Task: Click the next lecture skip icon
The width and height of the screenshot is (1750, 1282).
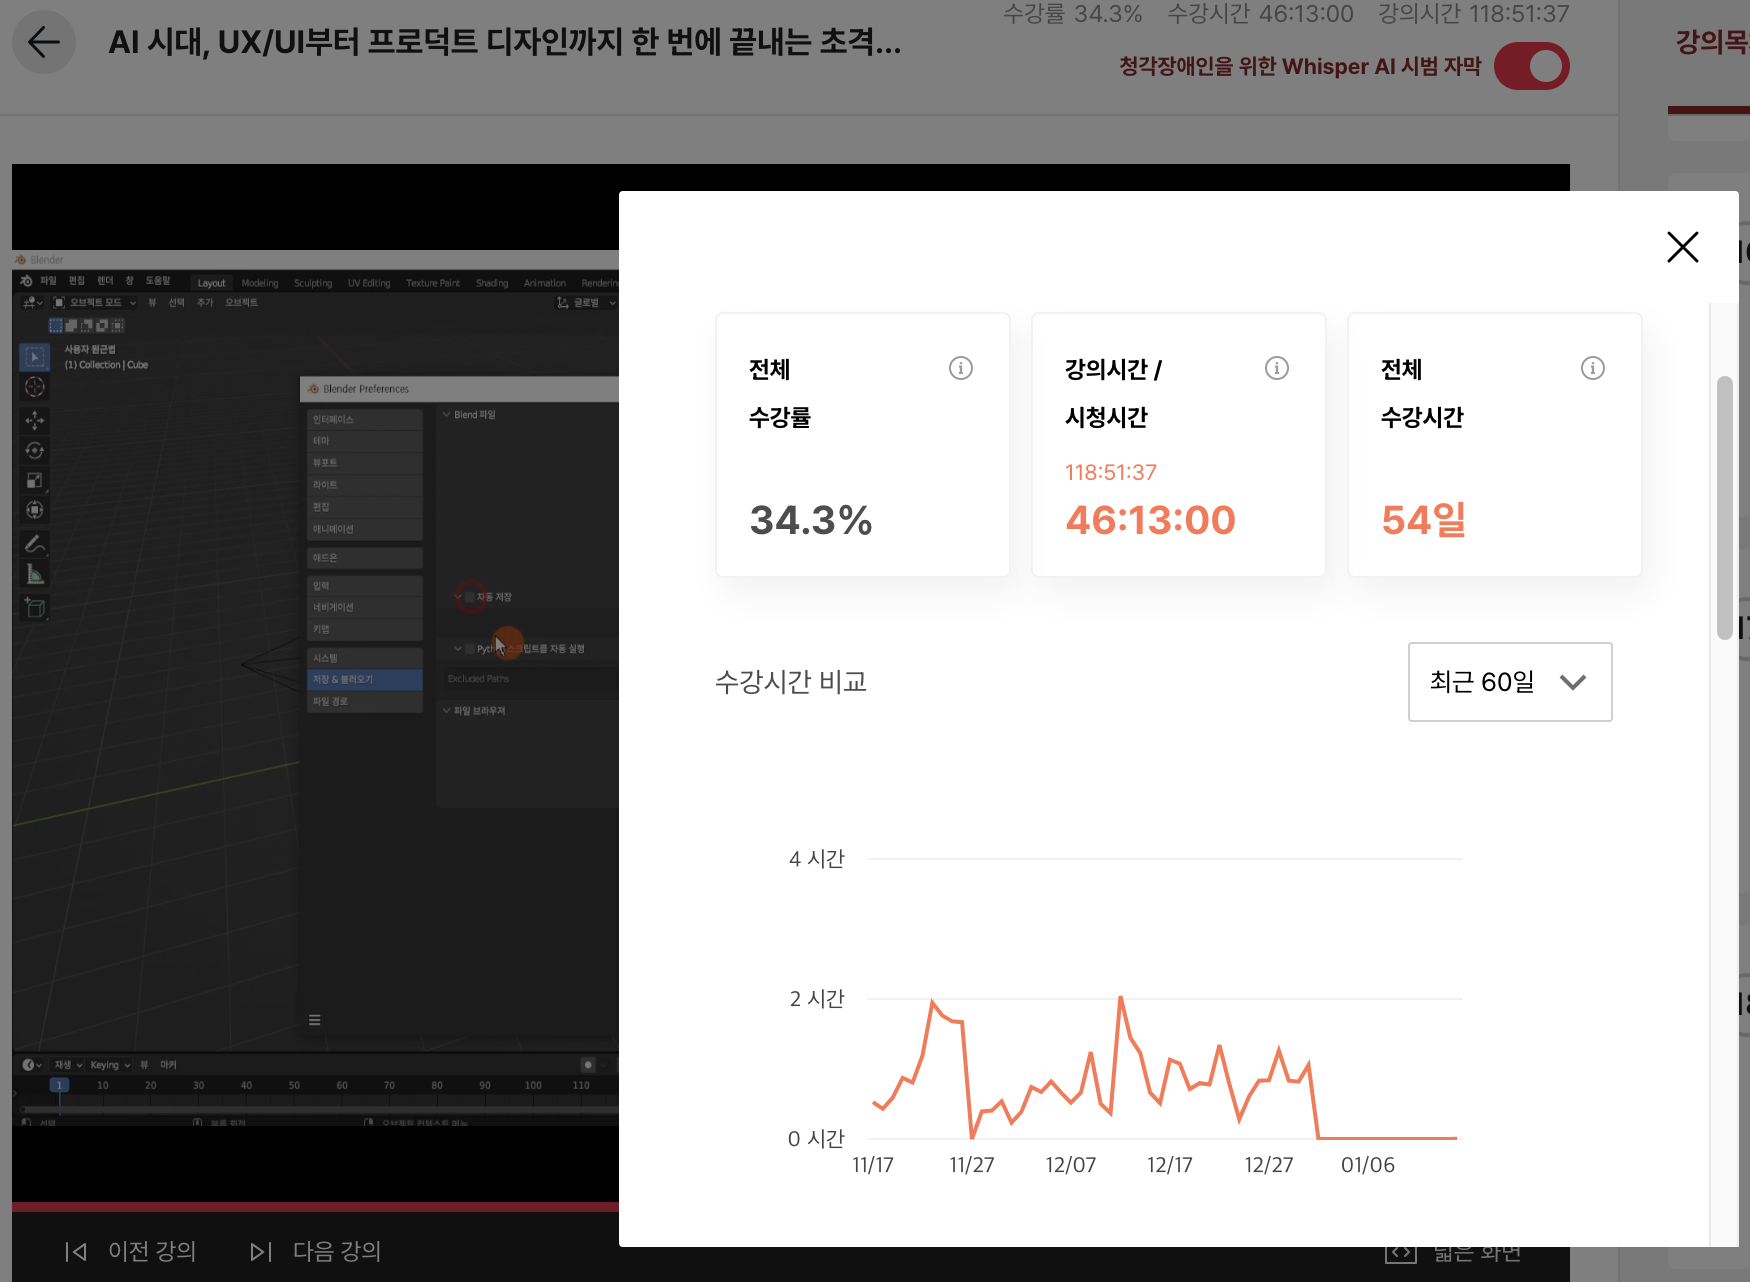Action: pos(261,1252)
